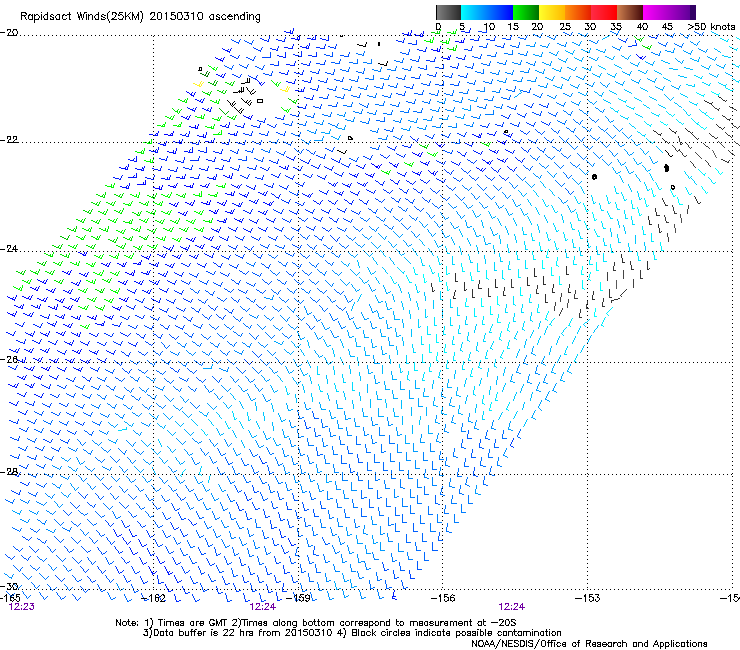740x650 pixels.
Task: Click the note about measurement at -20S
Action: [x=374, y=623]
